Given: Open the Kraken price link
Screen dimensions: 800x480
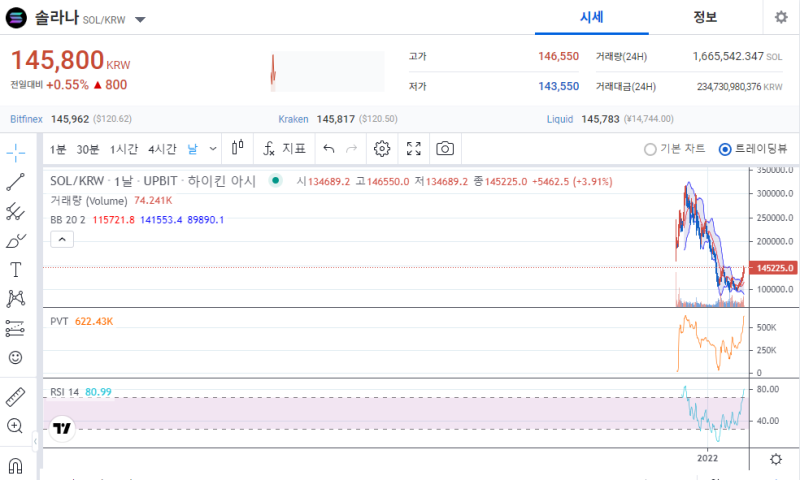Looking at the screenshot, I should pos(293,119).
